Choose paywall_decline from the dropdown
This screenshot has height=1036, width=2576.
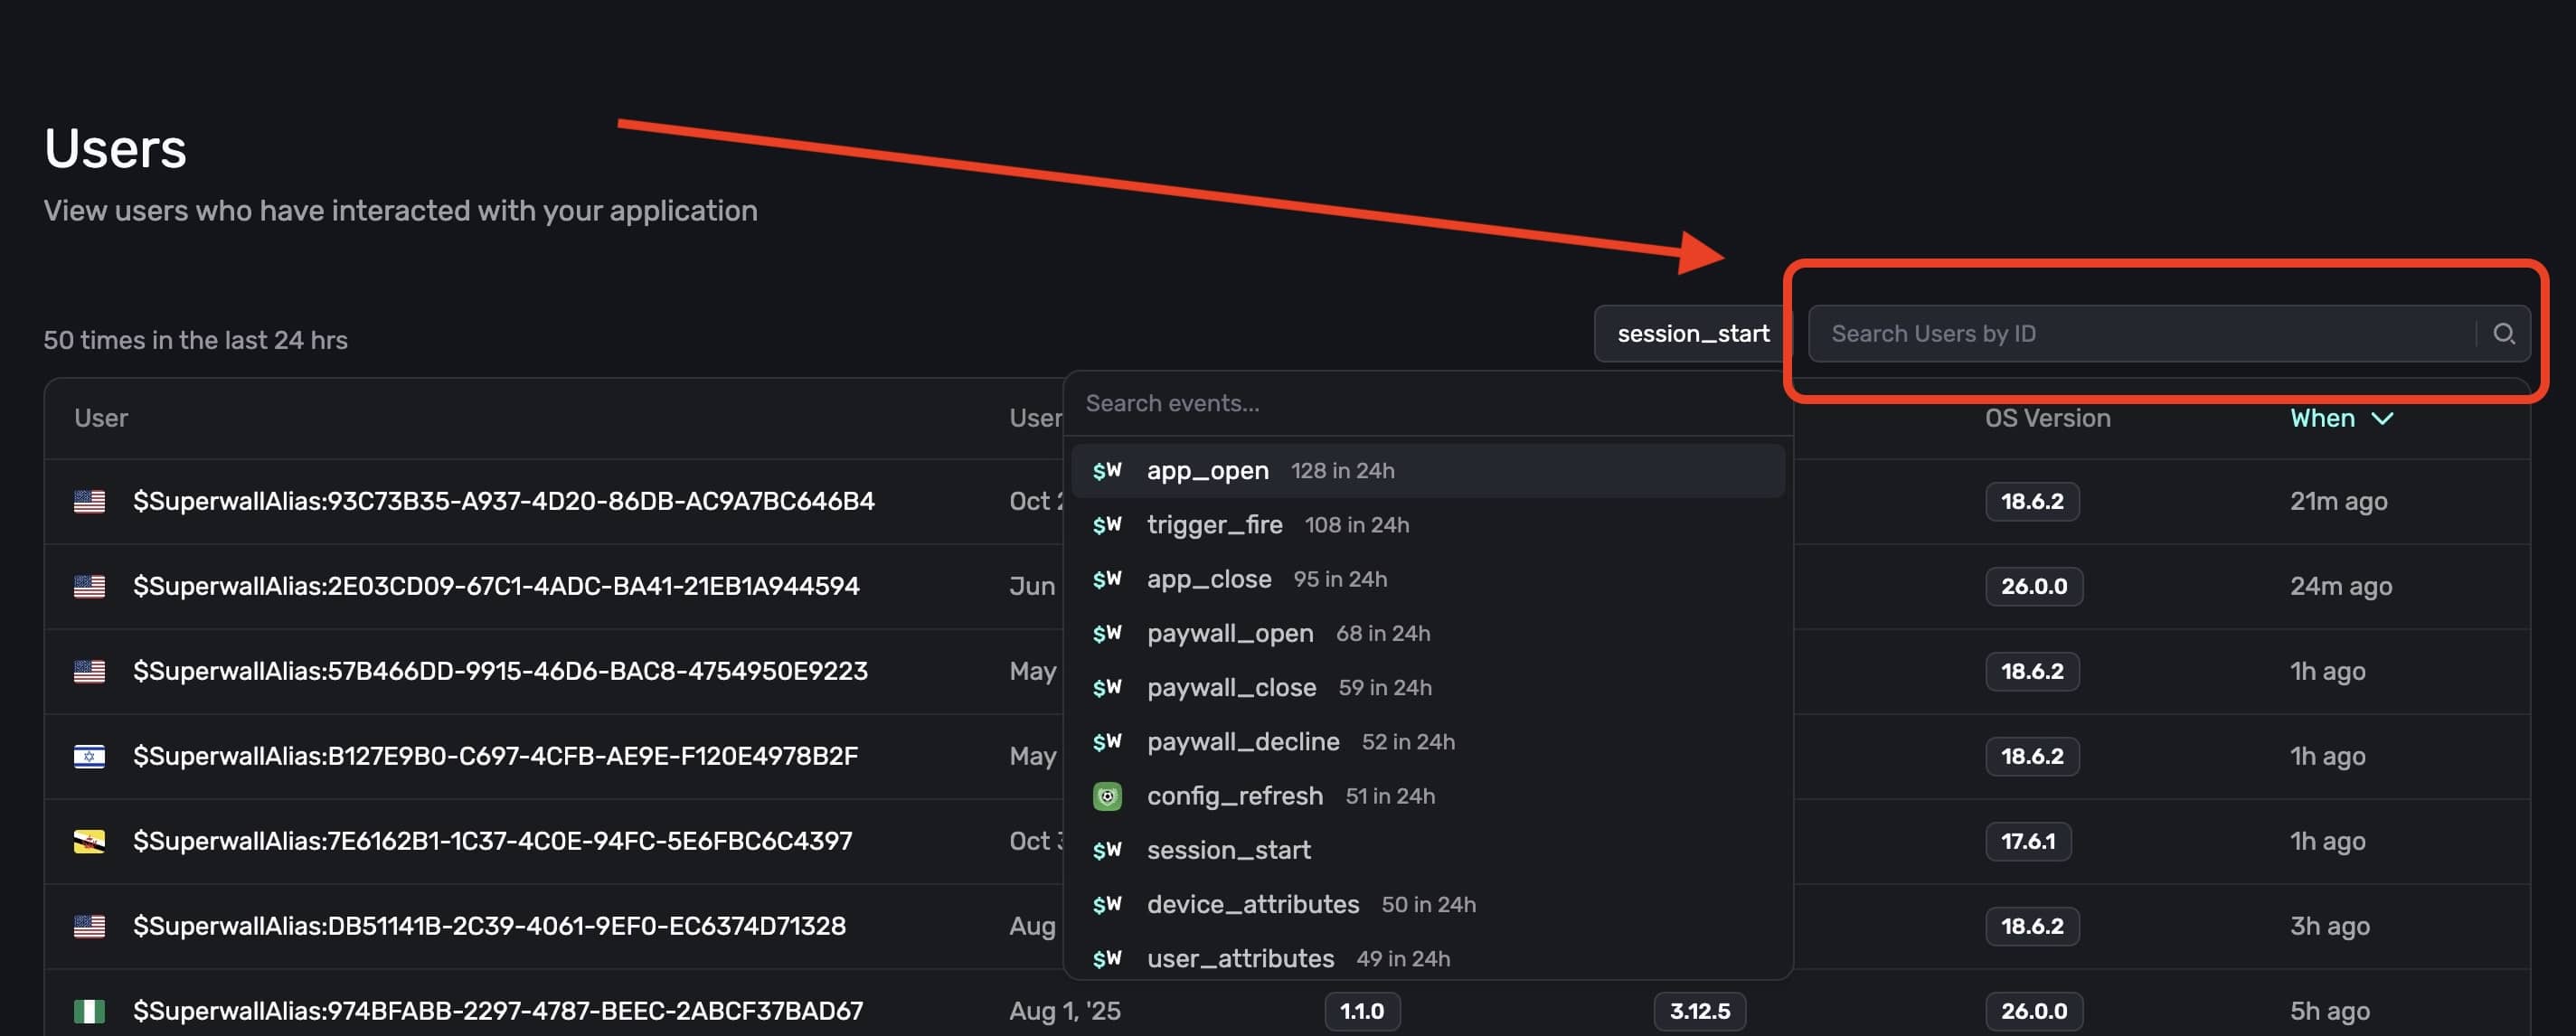(x=1242, y=742)
